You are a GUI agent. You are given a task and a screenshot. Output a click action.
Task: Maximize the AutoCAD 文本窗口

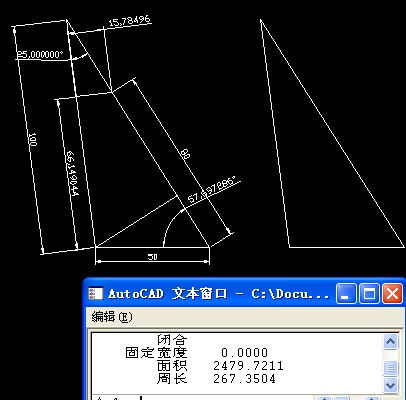(369, 294)
